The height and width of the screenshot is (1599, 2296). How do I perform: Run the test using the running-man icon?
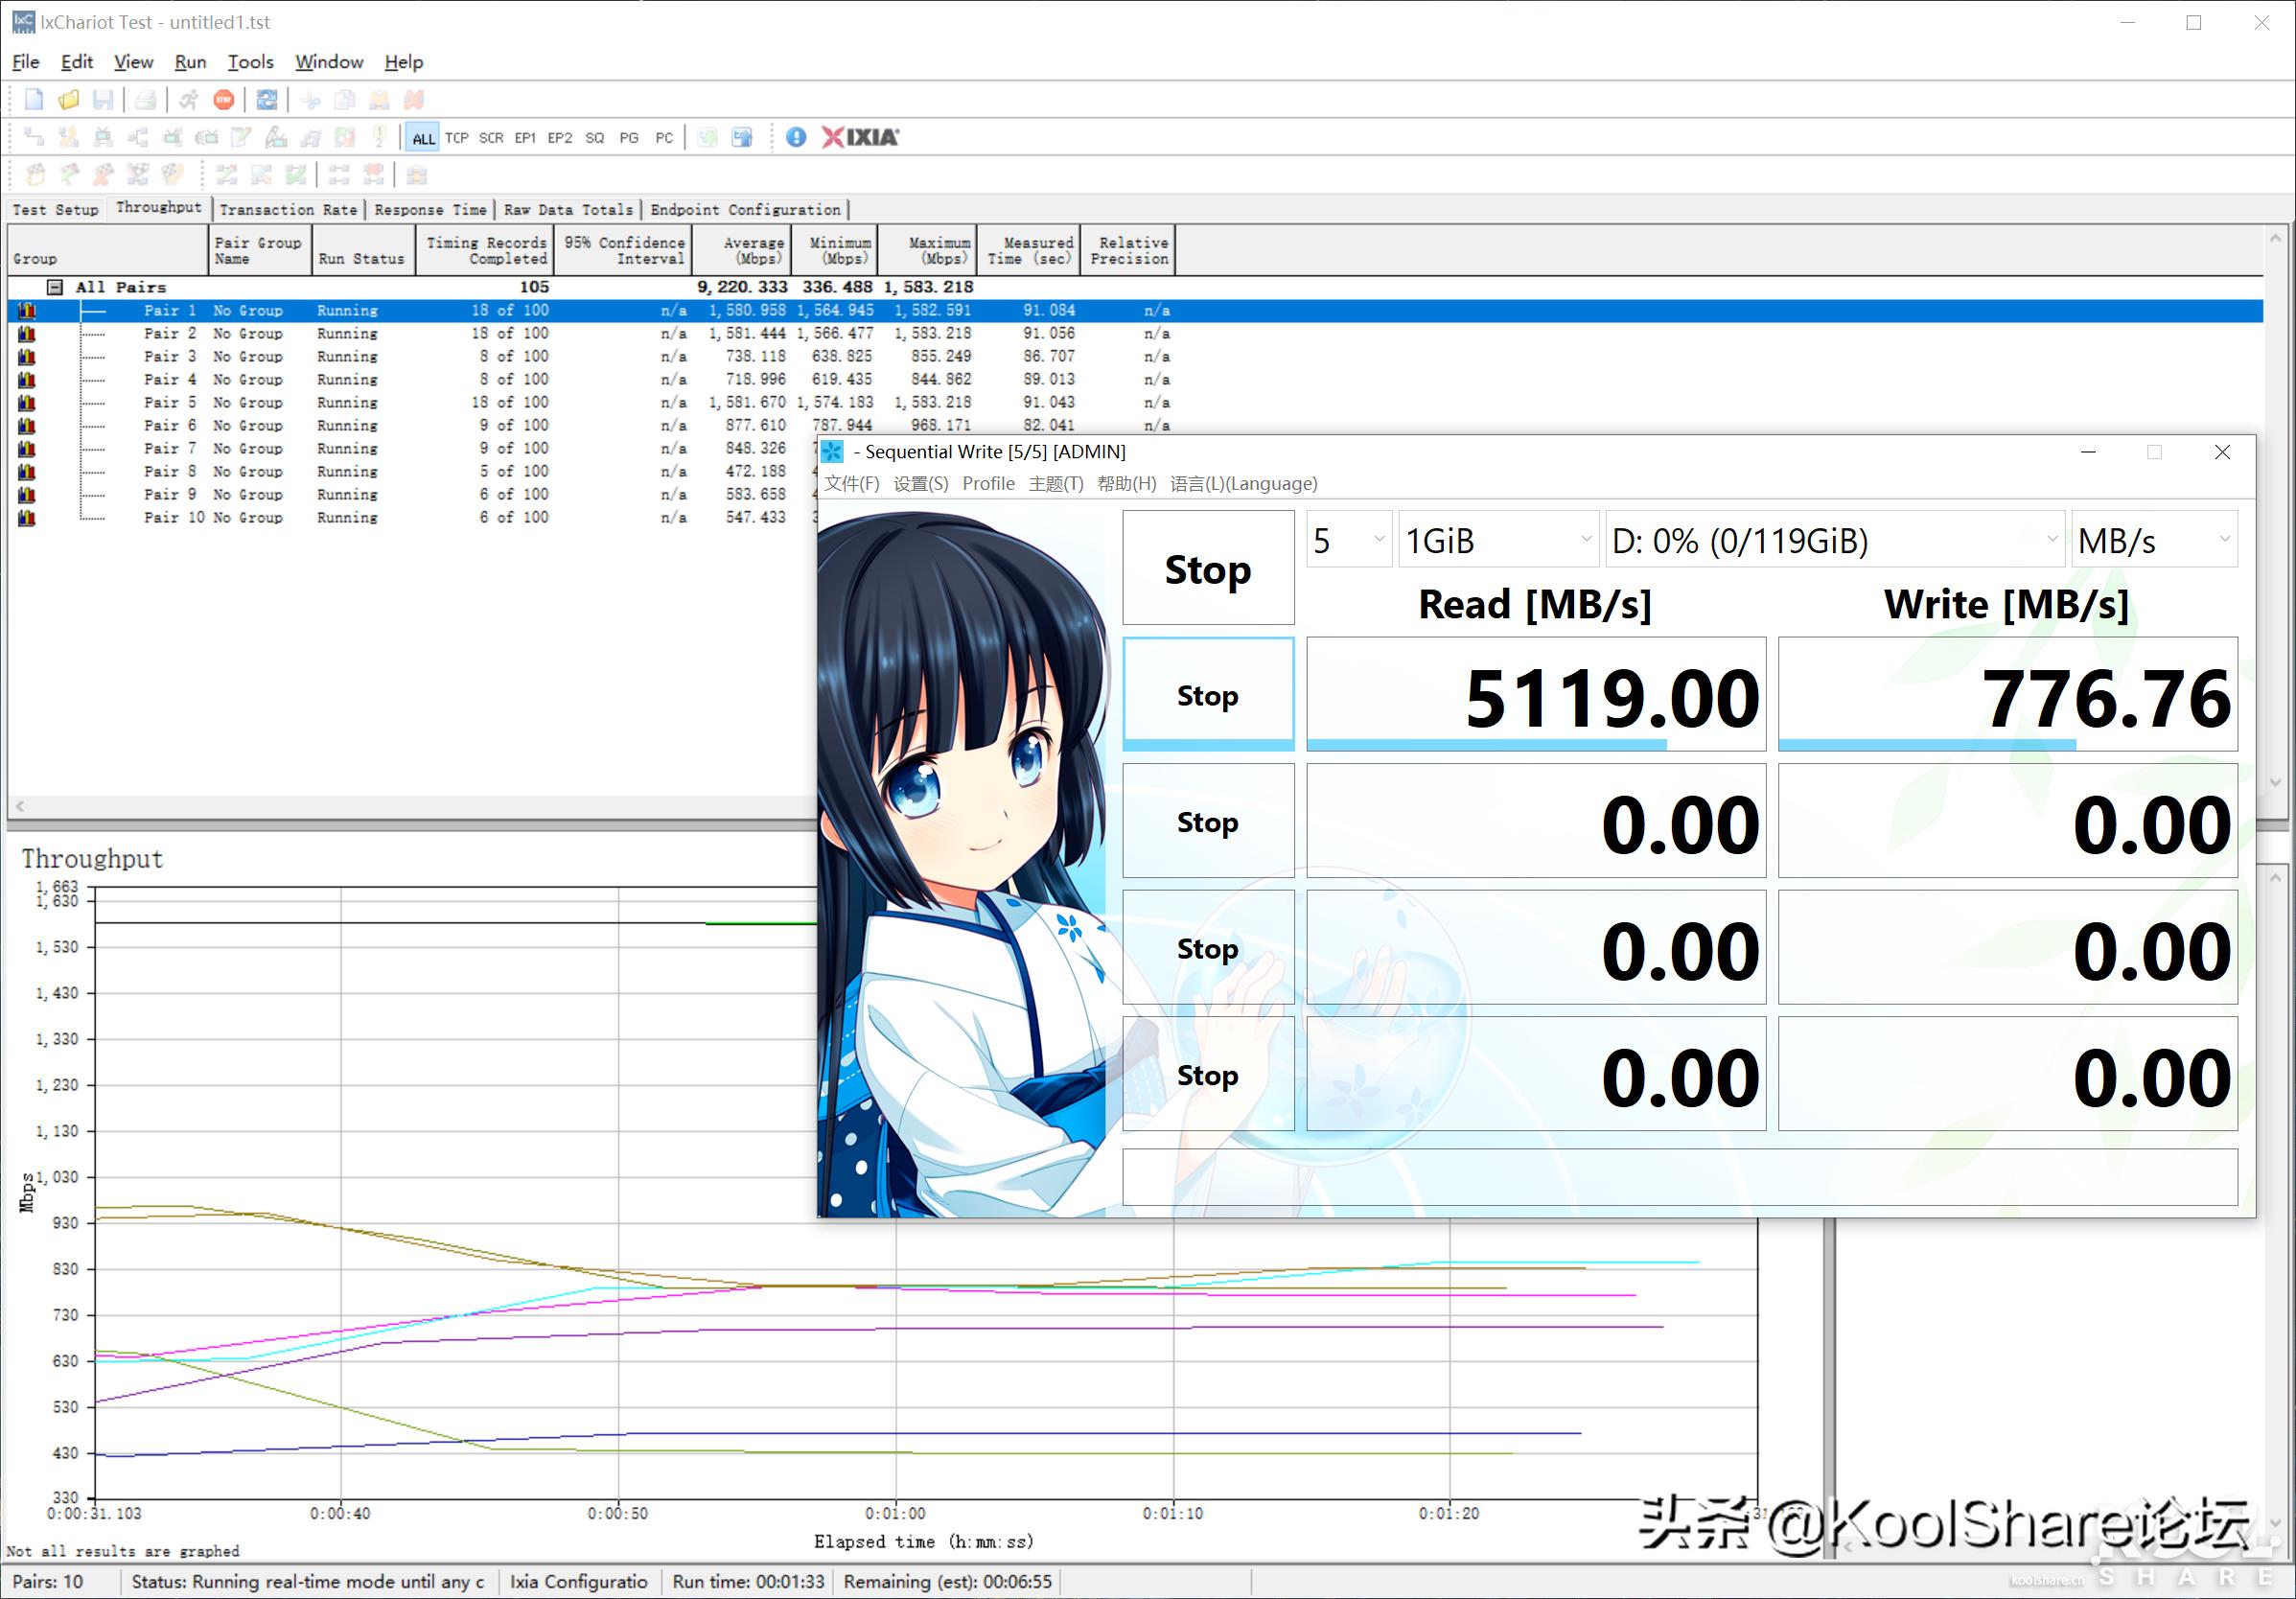(188, 99)
